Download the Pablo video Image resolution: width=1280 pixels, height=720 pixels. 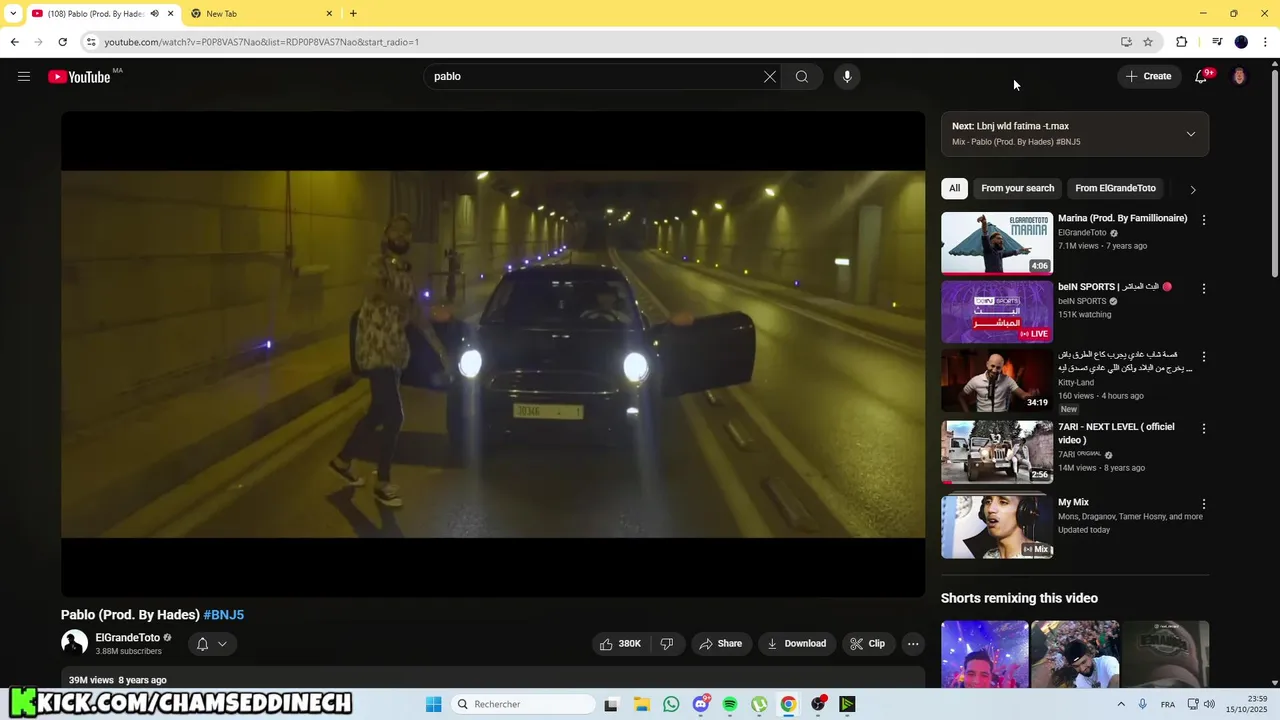pos(796,644)
